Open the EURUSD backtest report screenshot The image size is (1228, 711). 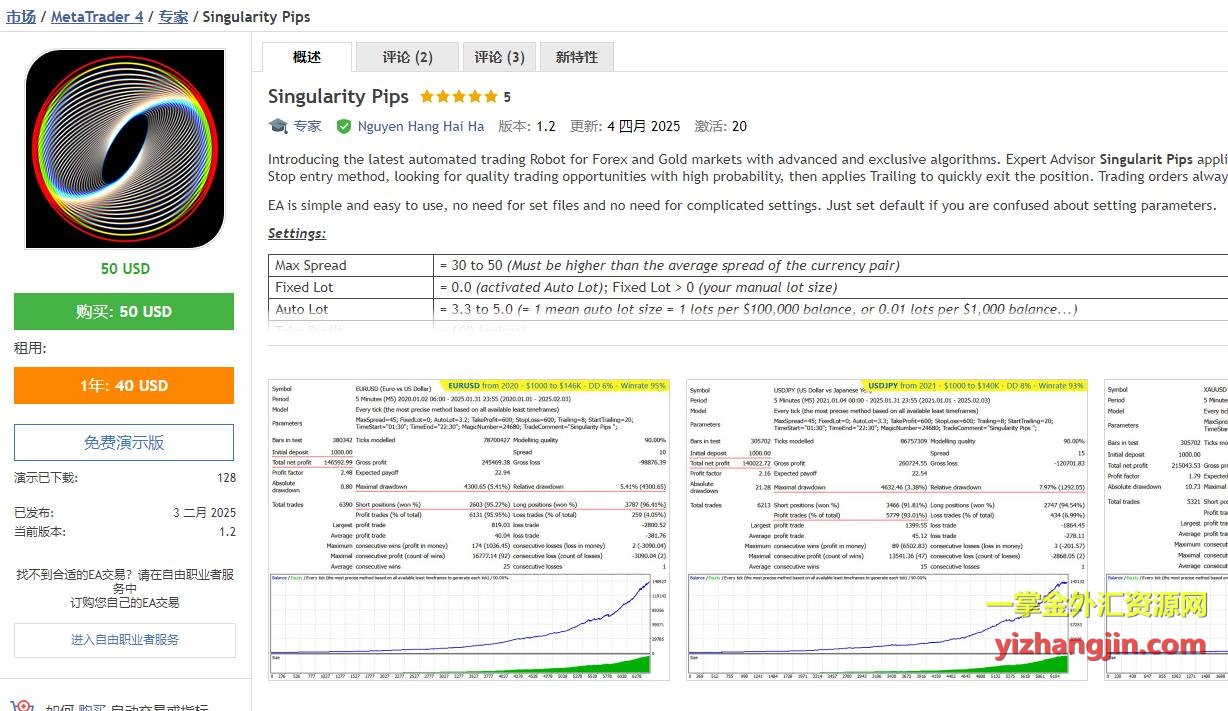pyautogui.click(x=469, y=529)
